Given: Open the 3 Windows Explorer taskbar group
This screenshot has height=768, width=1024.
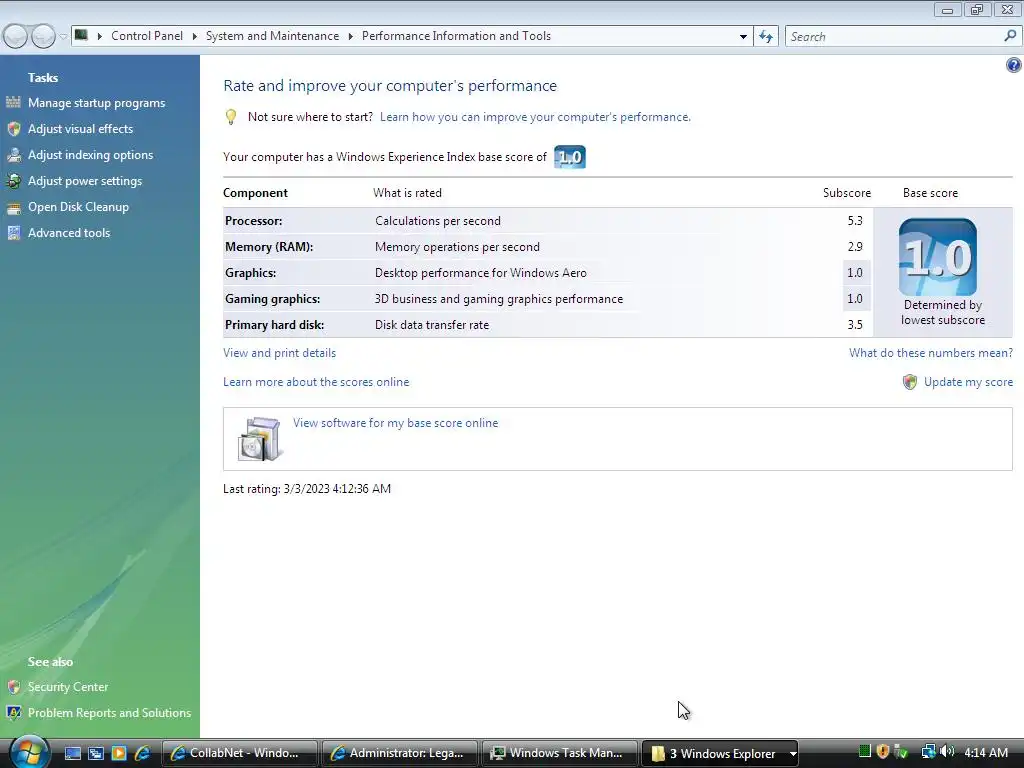Looking at the screenshot, I should point(720,753).
